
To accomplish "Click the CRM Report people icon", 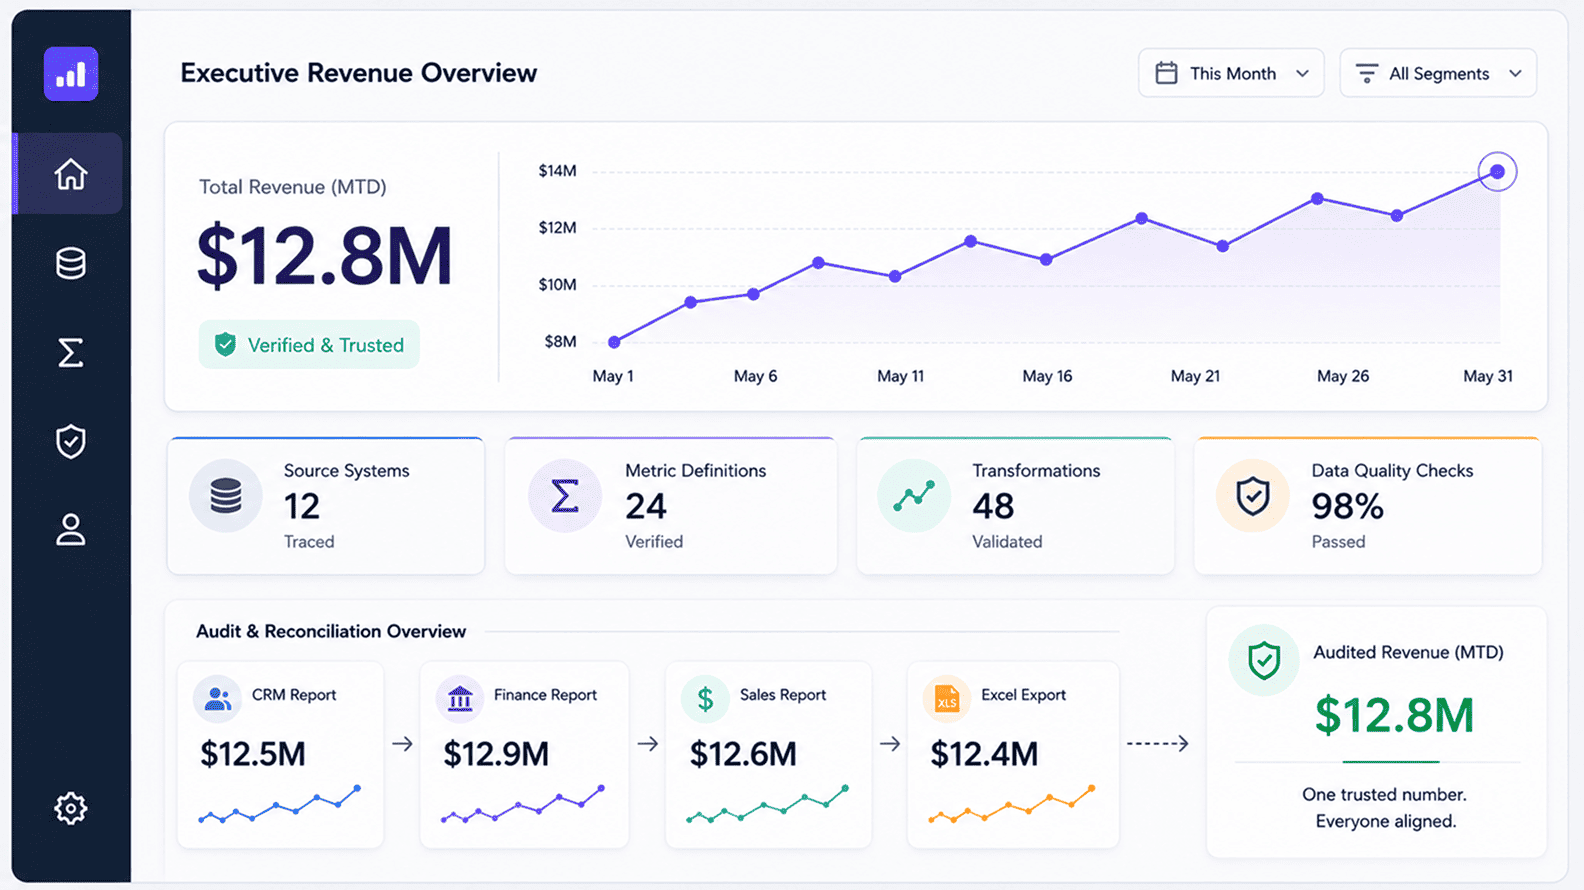I will coord(217,699).
